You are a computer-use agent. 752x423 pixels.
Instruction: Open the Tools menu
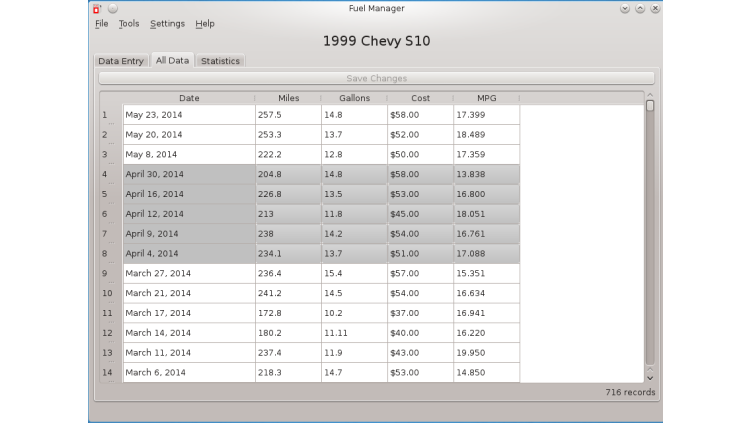point(129,24)
